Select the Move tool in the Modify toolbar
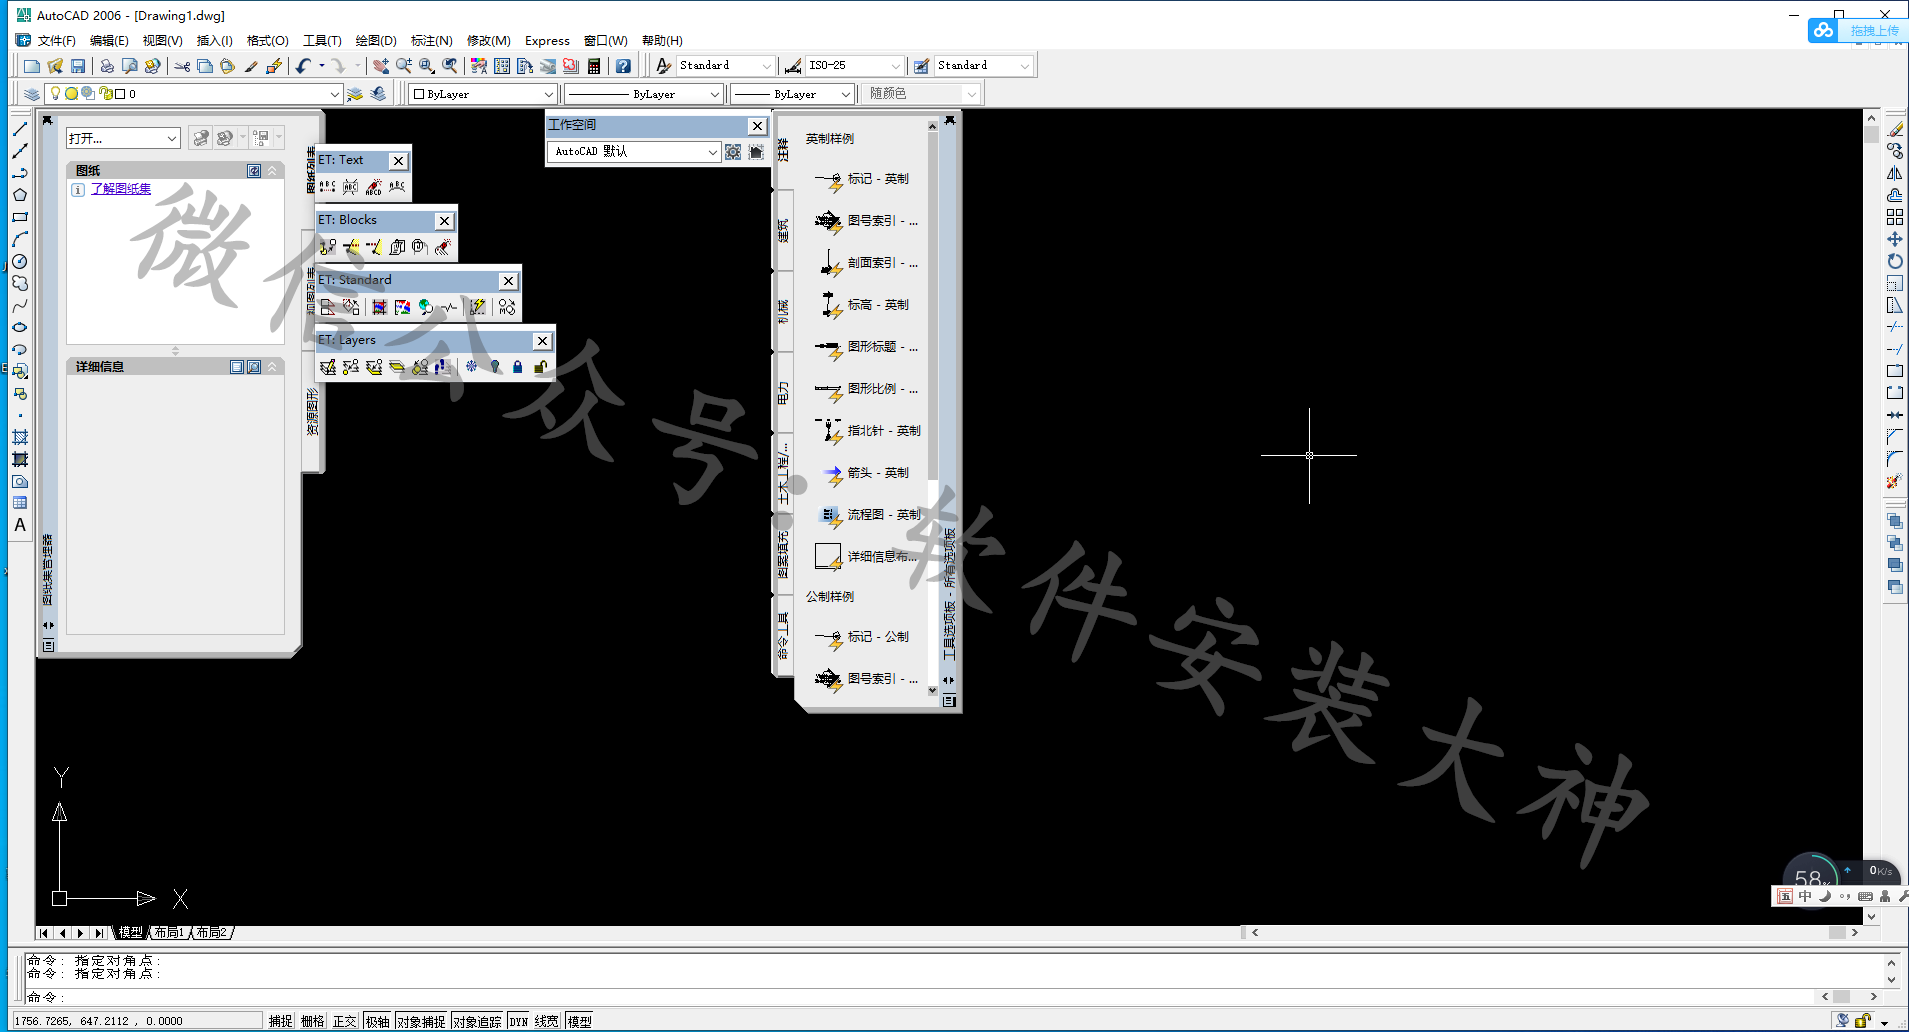The width and height of the screenshot is (1909, 1032). pos(1895,239)
